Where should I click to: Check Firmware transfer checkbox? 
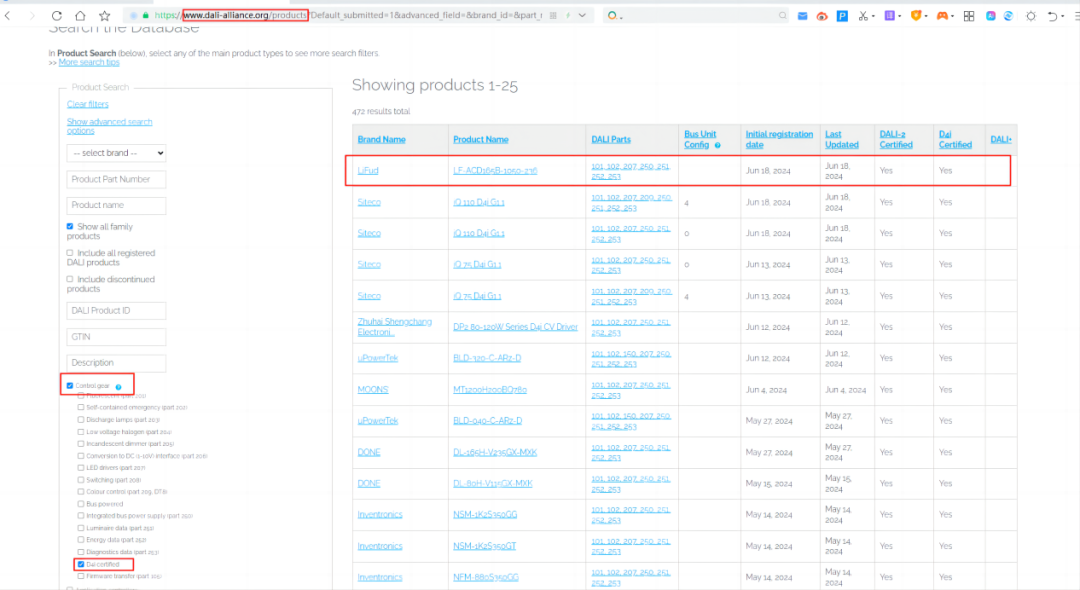(81, 576)
